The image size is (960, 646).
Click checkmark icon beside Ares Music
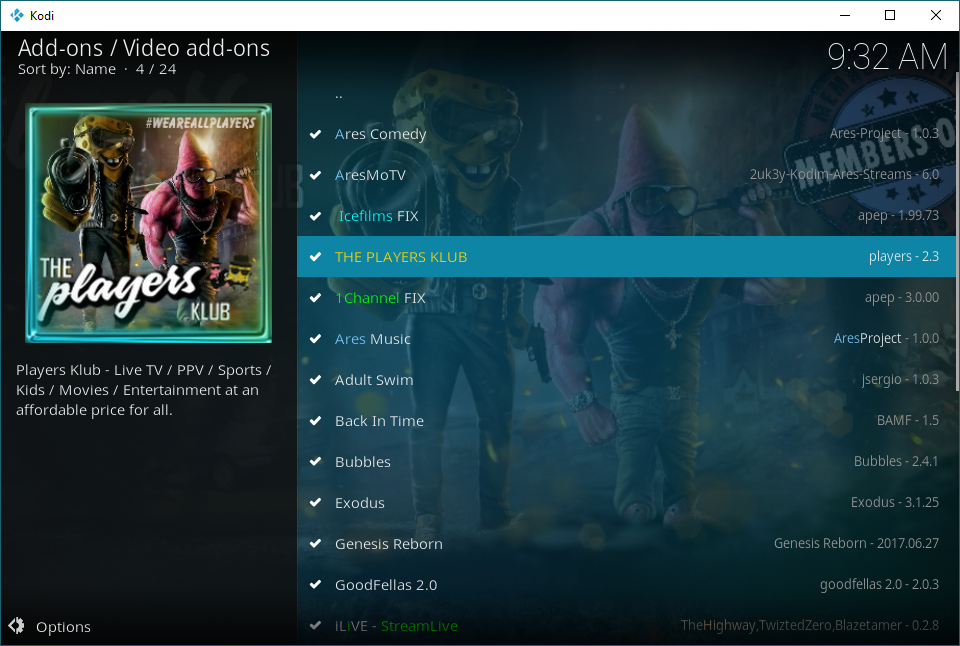[x=316, y=339]
